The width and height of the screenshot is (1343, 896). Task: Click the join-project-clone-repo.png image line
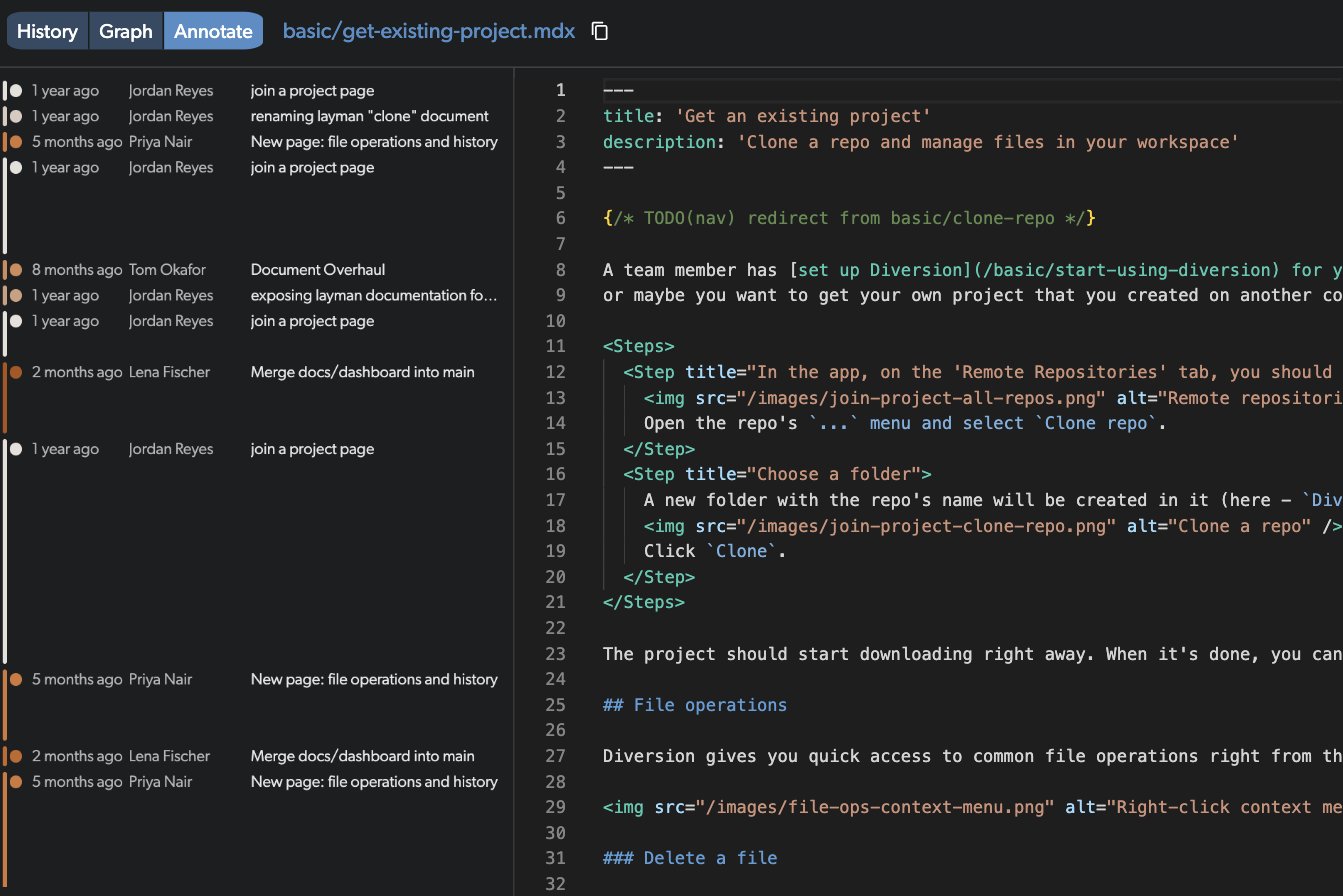(993, 526)
